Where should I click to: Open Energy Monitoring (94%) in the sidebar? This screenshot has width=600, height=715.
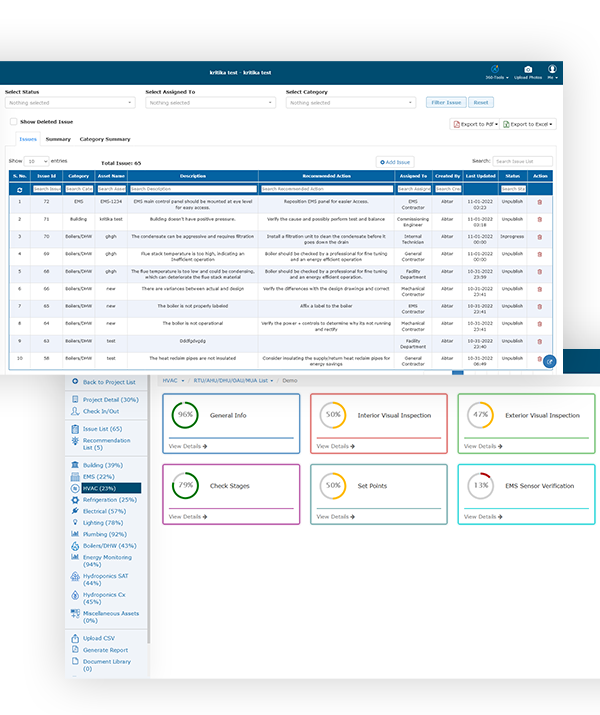click(107, 560)
